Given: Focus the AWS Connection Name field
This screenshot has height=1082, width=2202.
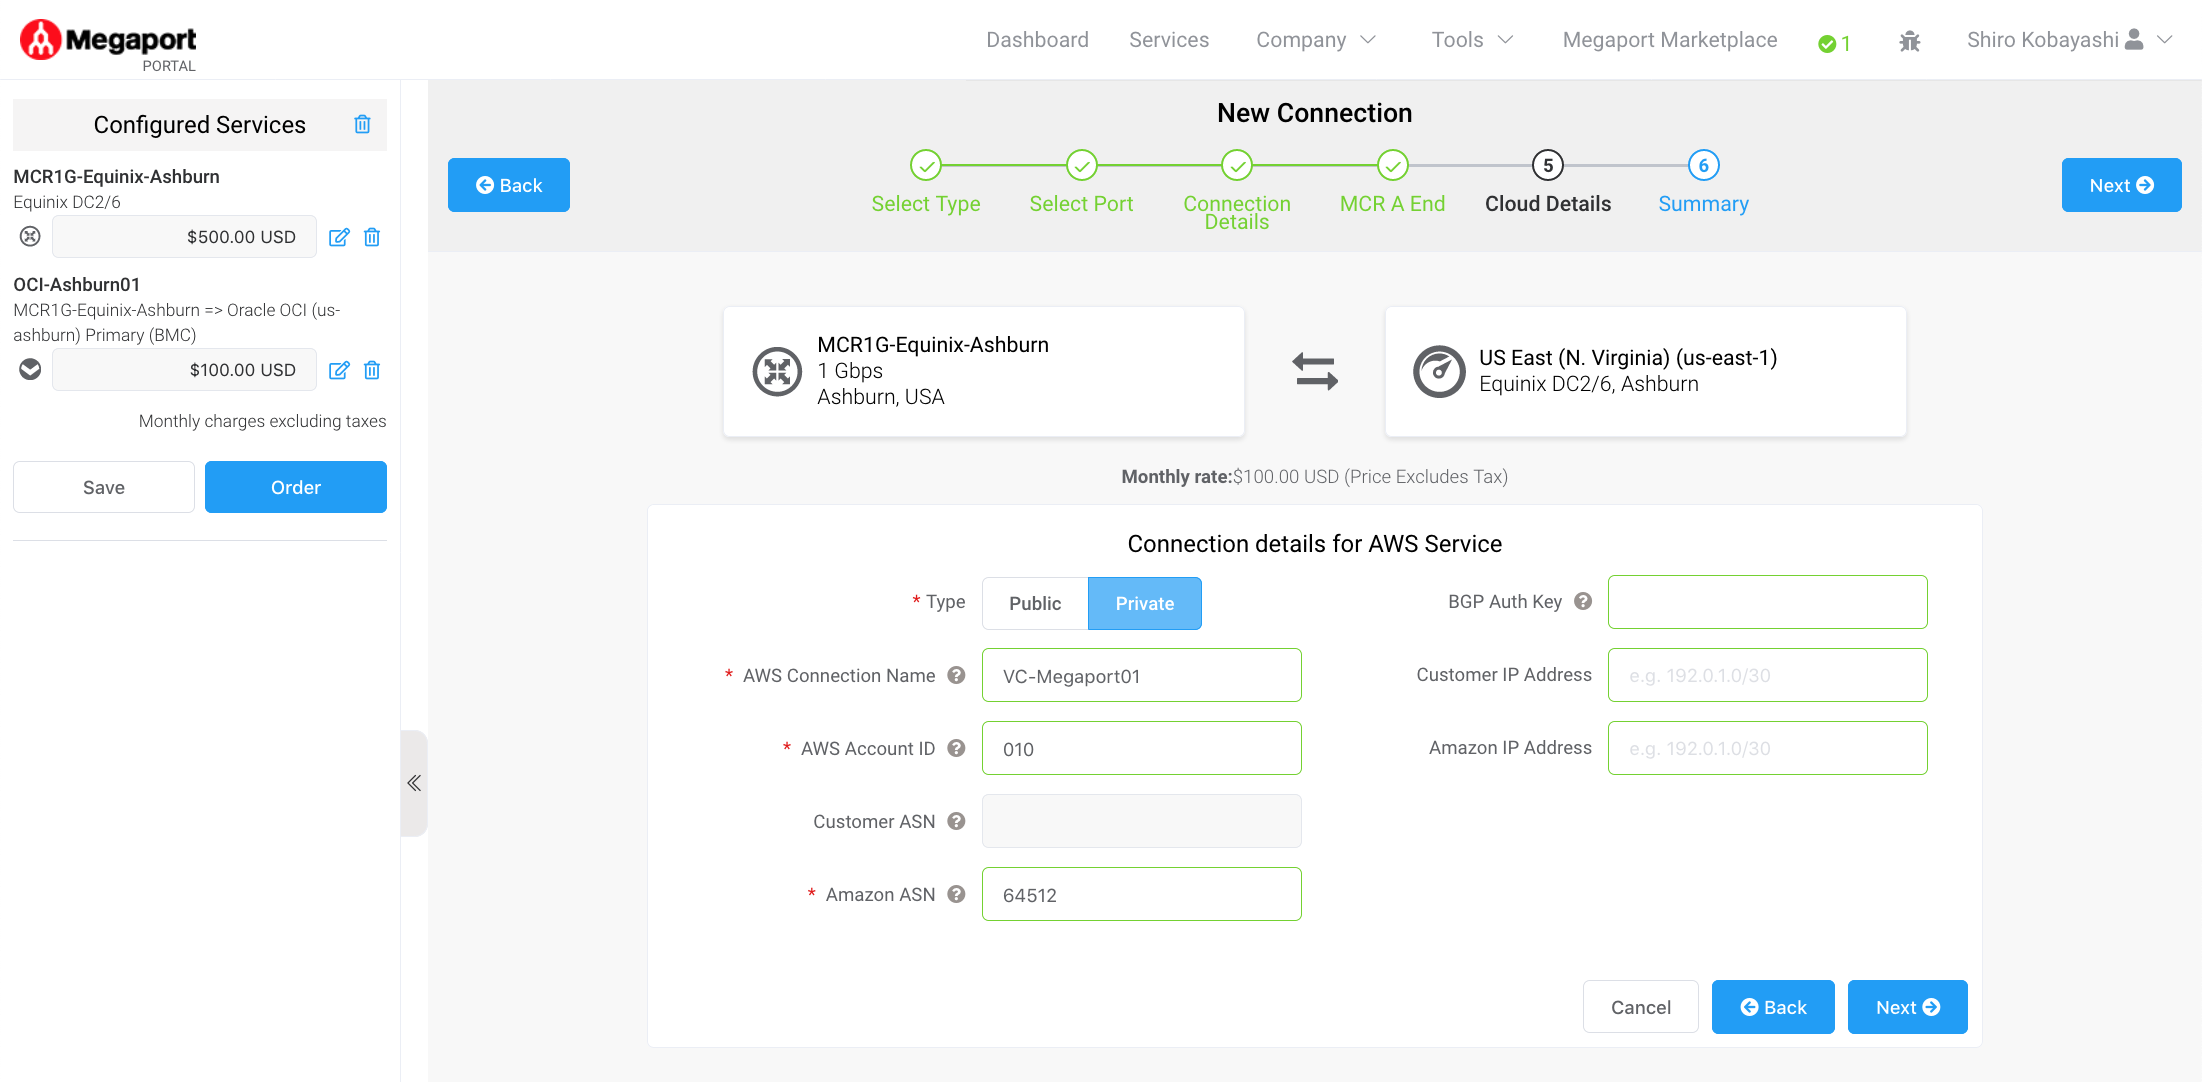Looking at the screenshot, I should [x=1141, y=675].
